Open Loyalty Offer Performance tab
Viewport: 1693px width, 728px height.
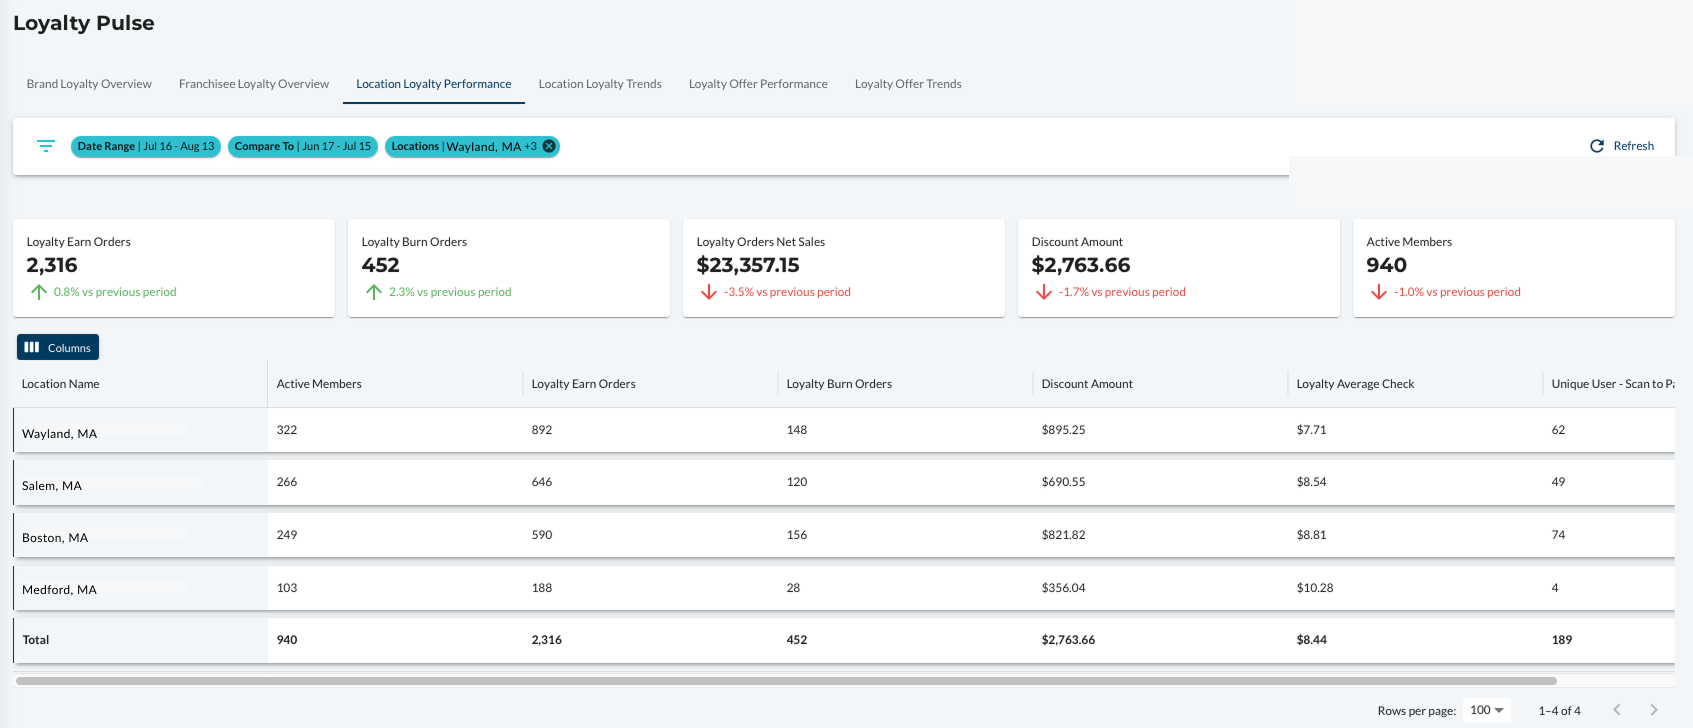click(x=758, y=84)
